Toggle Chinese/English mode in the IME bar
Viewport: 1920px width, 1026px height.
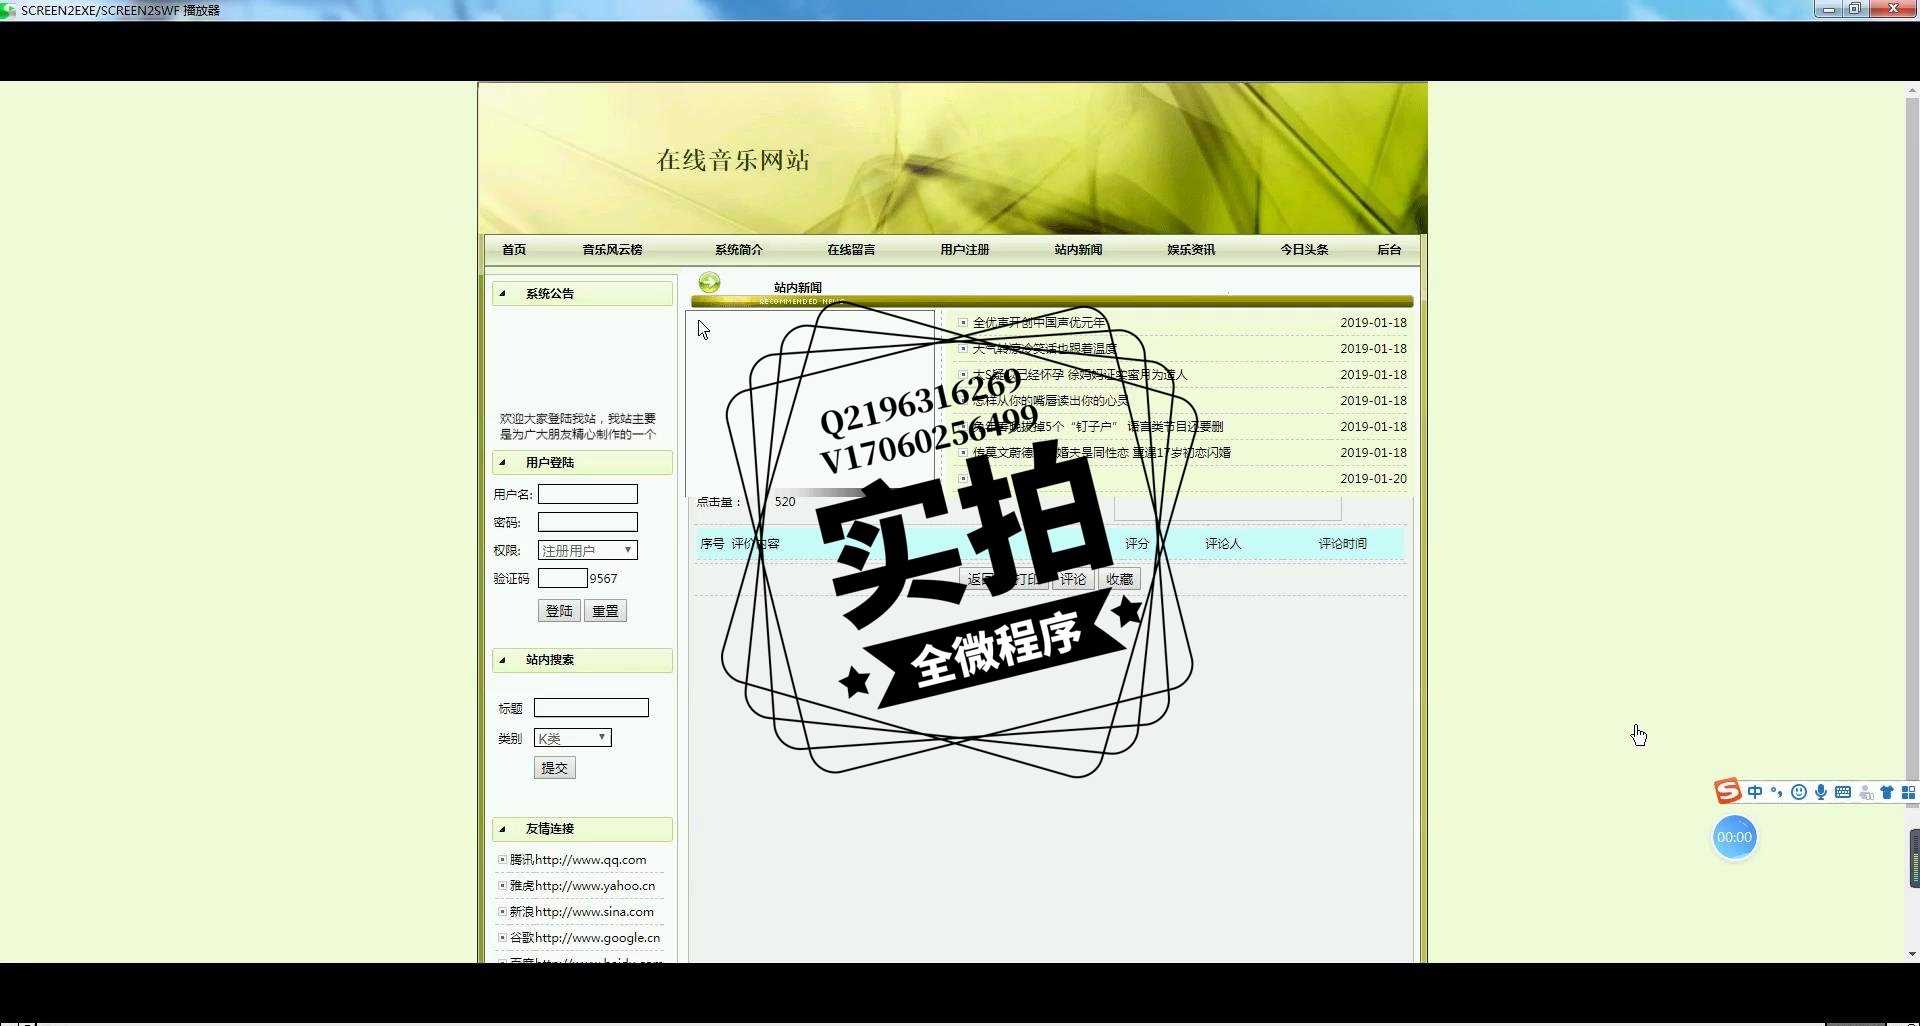[1755, 792]
